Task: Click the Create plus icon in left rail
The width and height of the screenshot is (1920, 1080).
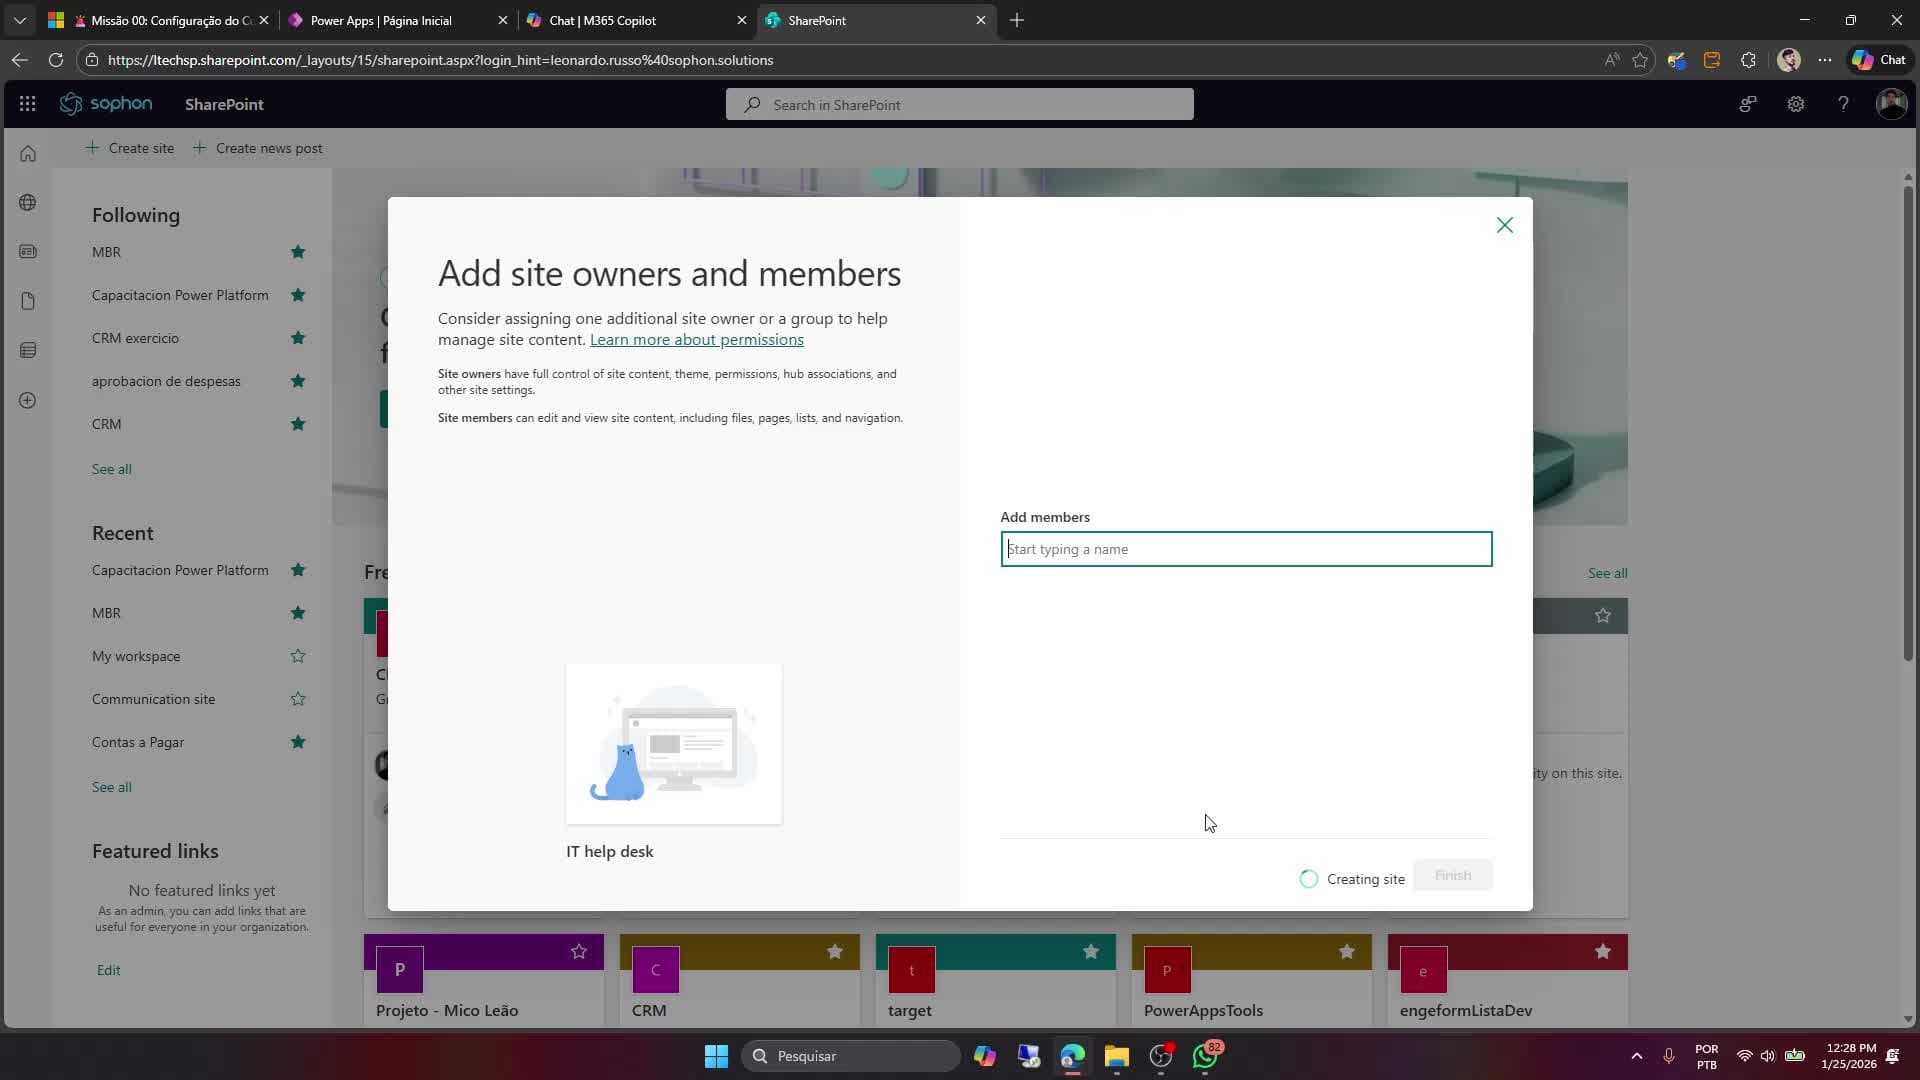Action: point(28,400)
